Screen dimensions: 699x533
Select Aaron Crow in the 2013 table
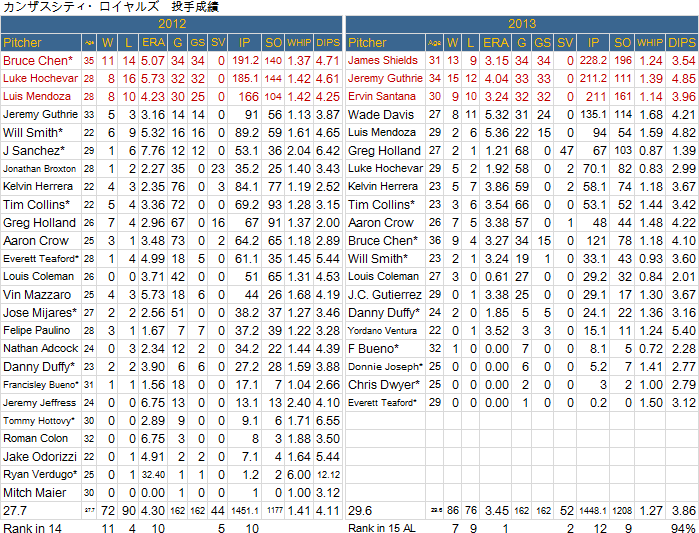[x=381, y=223]
